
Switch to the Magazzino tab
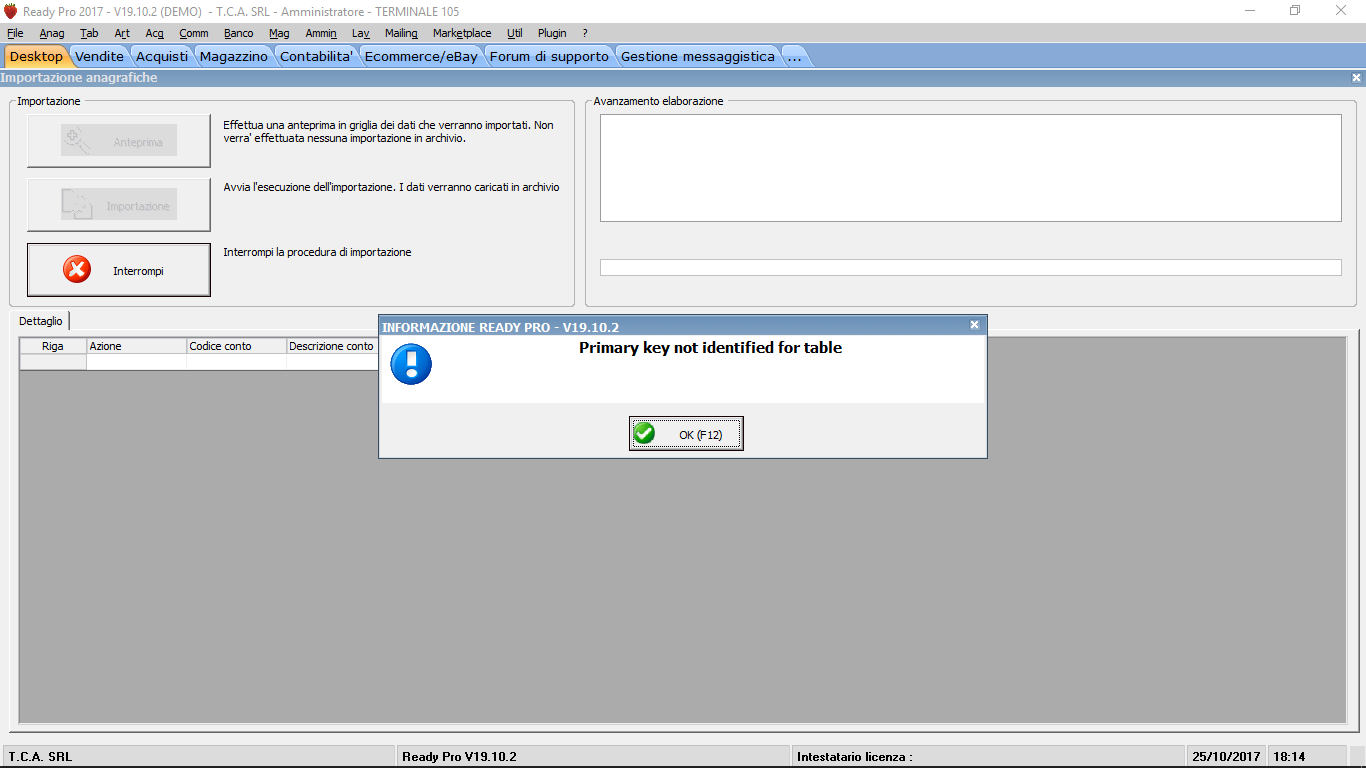234,56
